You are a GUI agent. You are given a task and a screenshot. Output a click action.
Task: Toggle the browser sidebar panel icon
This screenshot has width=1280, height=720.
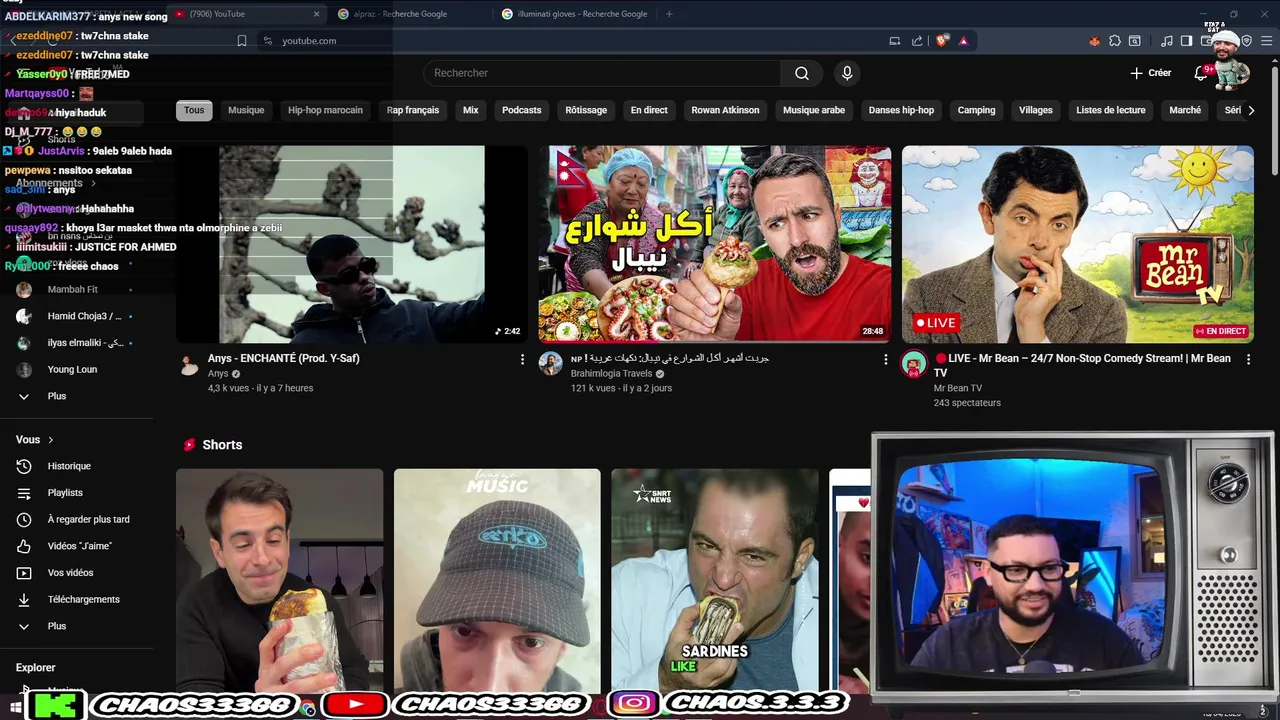click(1186, 41)
